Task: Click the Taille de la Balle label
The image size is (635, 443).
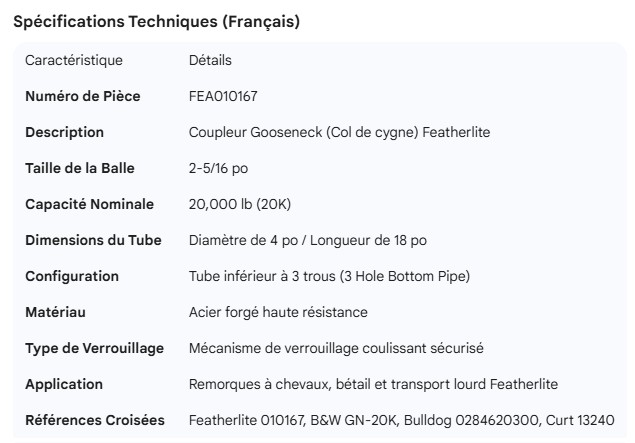Action: 80,168
